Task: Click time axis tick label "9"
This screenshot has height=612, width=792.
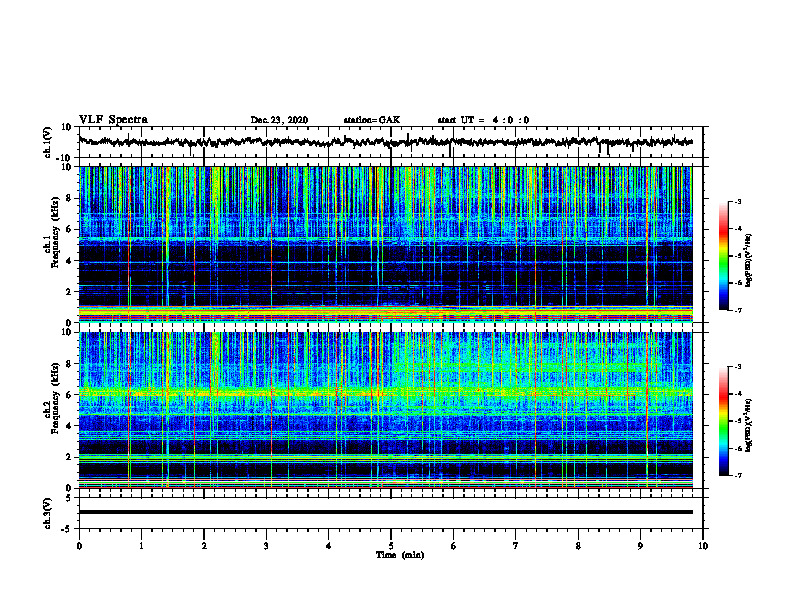Action: [640, 546]
